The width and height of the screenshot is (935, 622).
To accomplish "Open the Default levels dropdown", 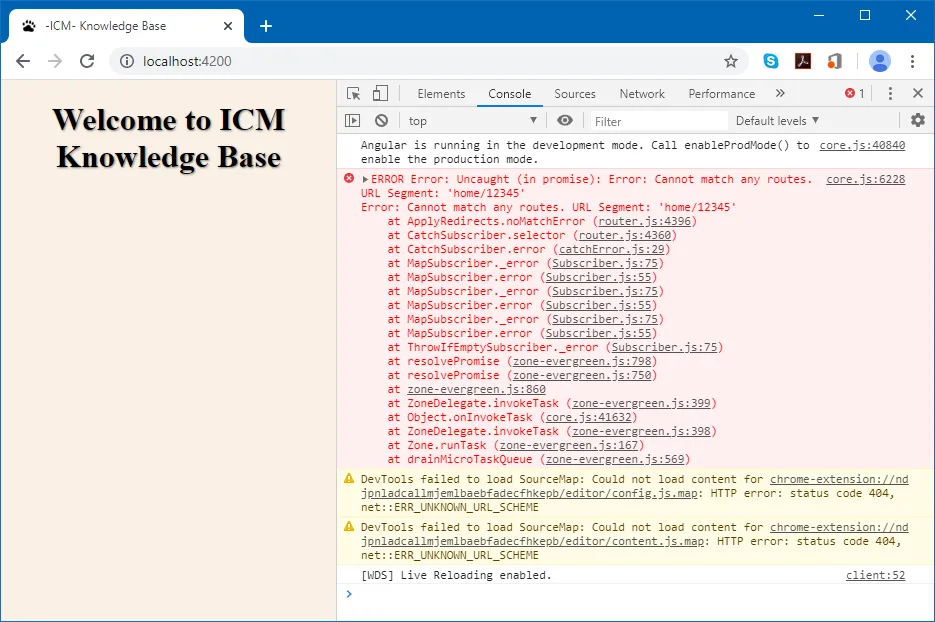I will coord(777,120).
